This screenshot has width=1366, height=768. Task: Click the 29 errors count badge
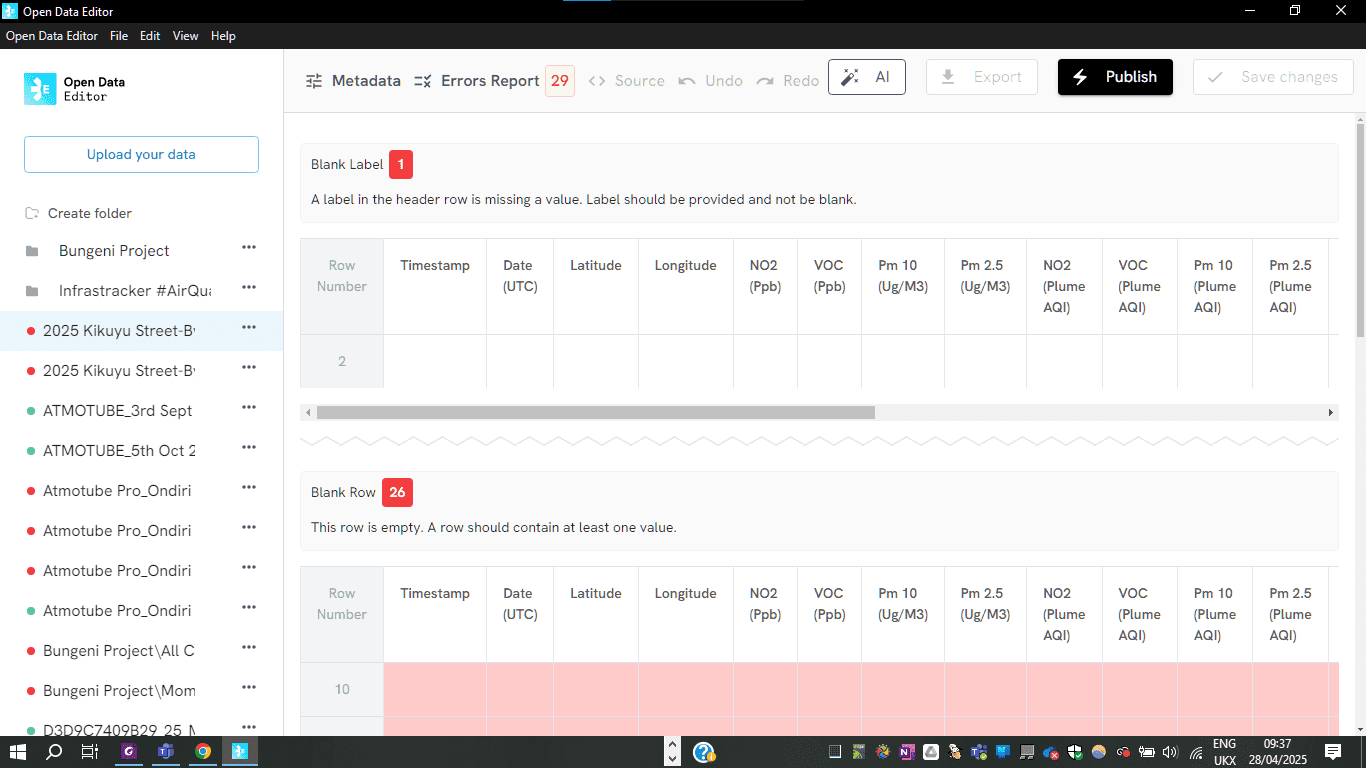tap(560, 81)
